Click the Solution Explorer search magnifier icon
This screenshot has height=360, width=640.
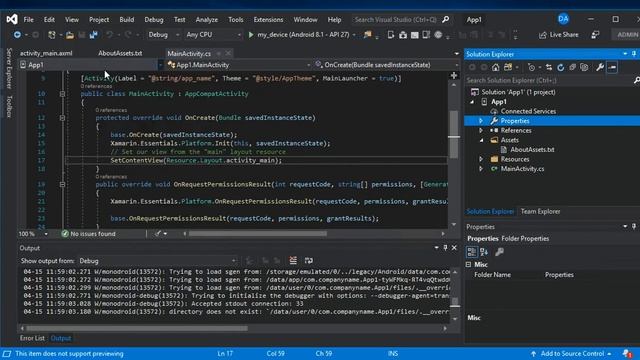[x=636, y=80]
